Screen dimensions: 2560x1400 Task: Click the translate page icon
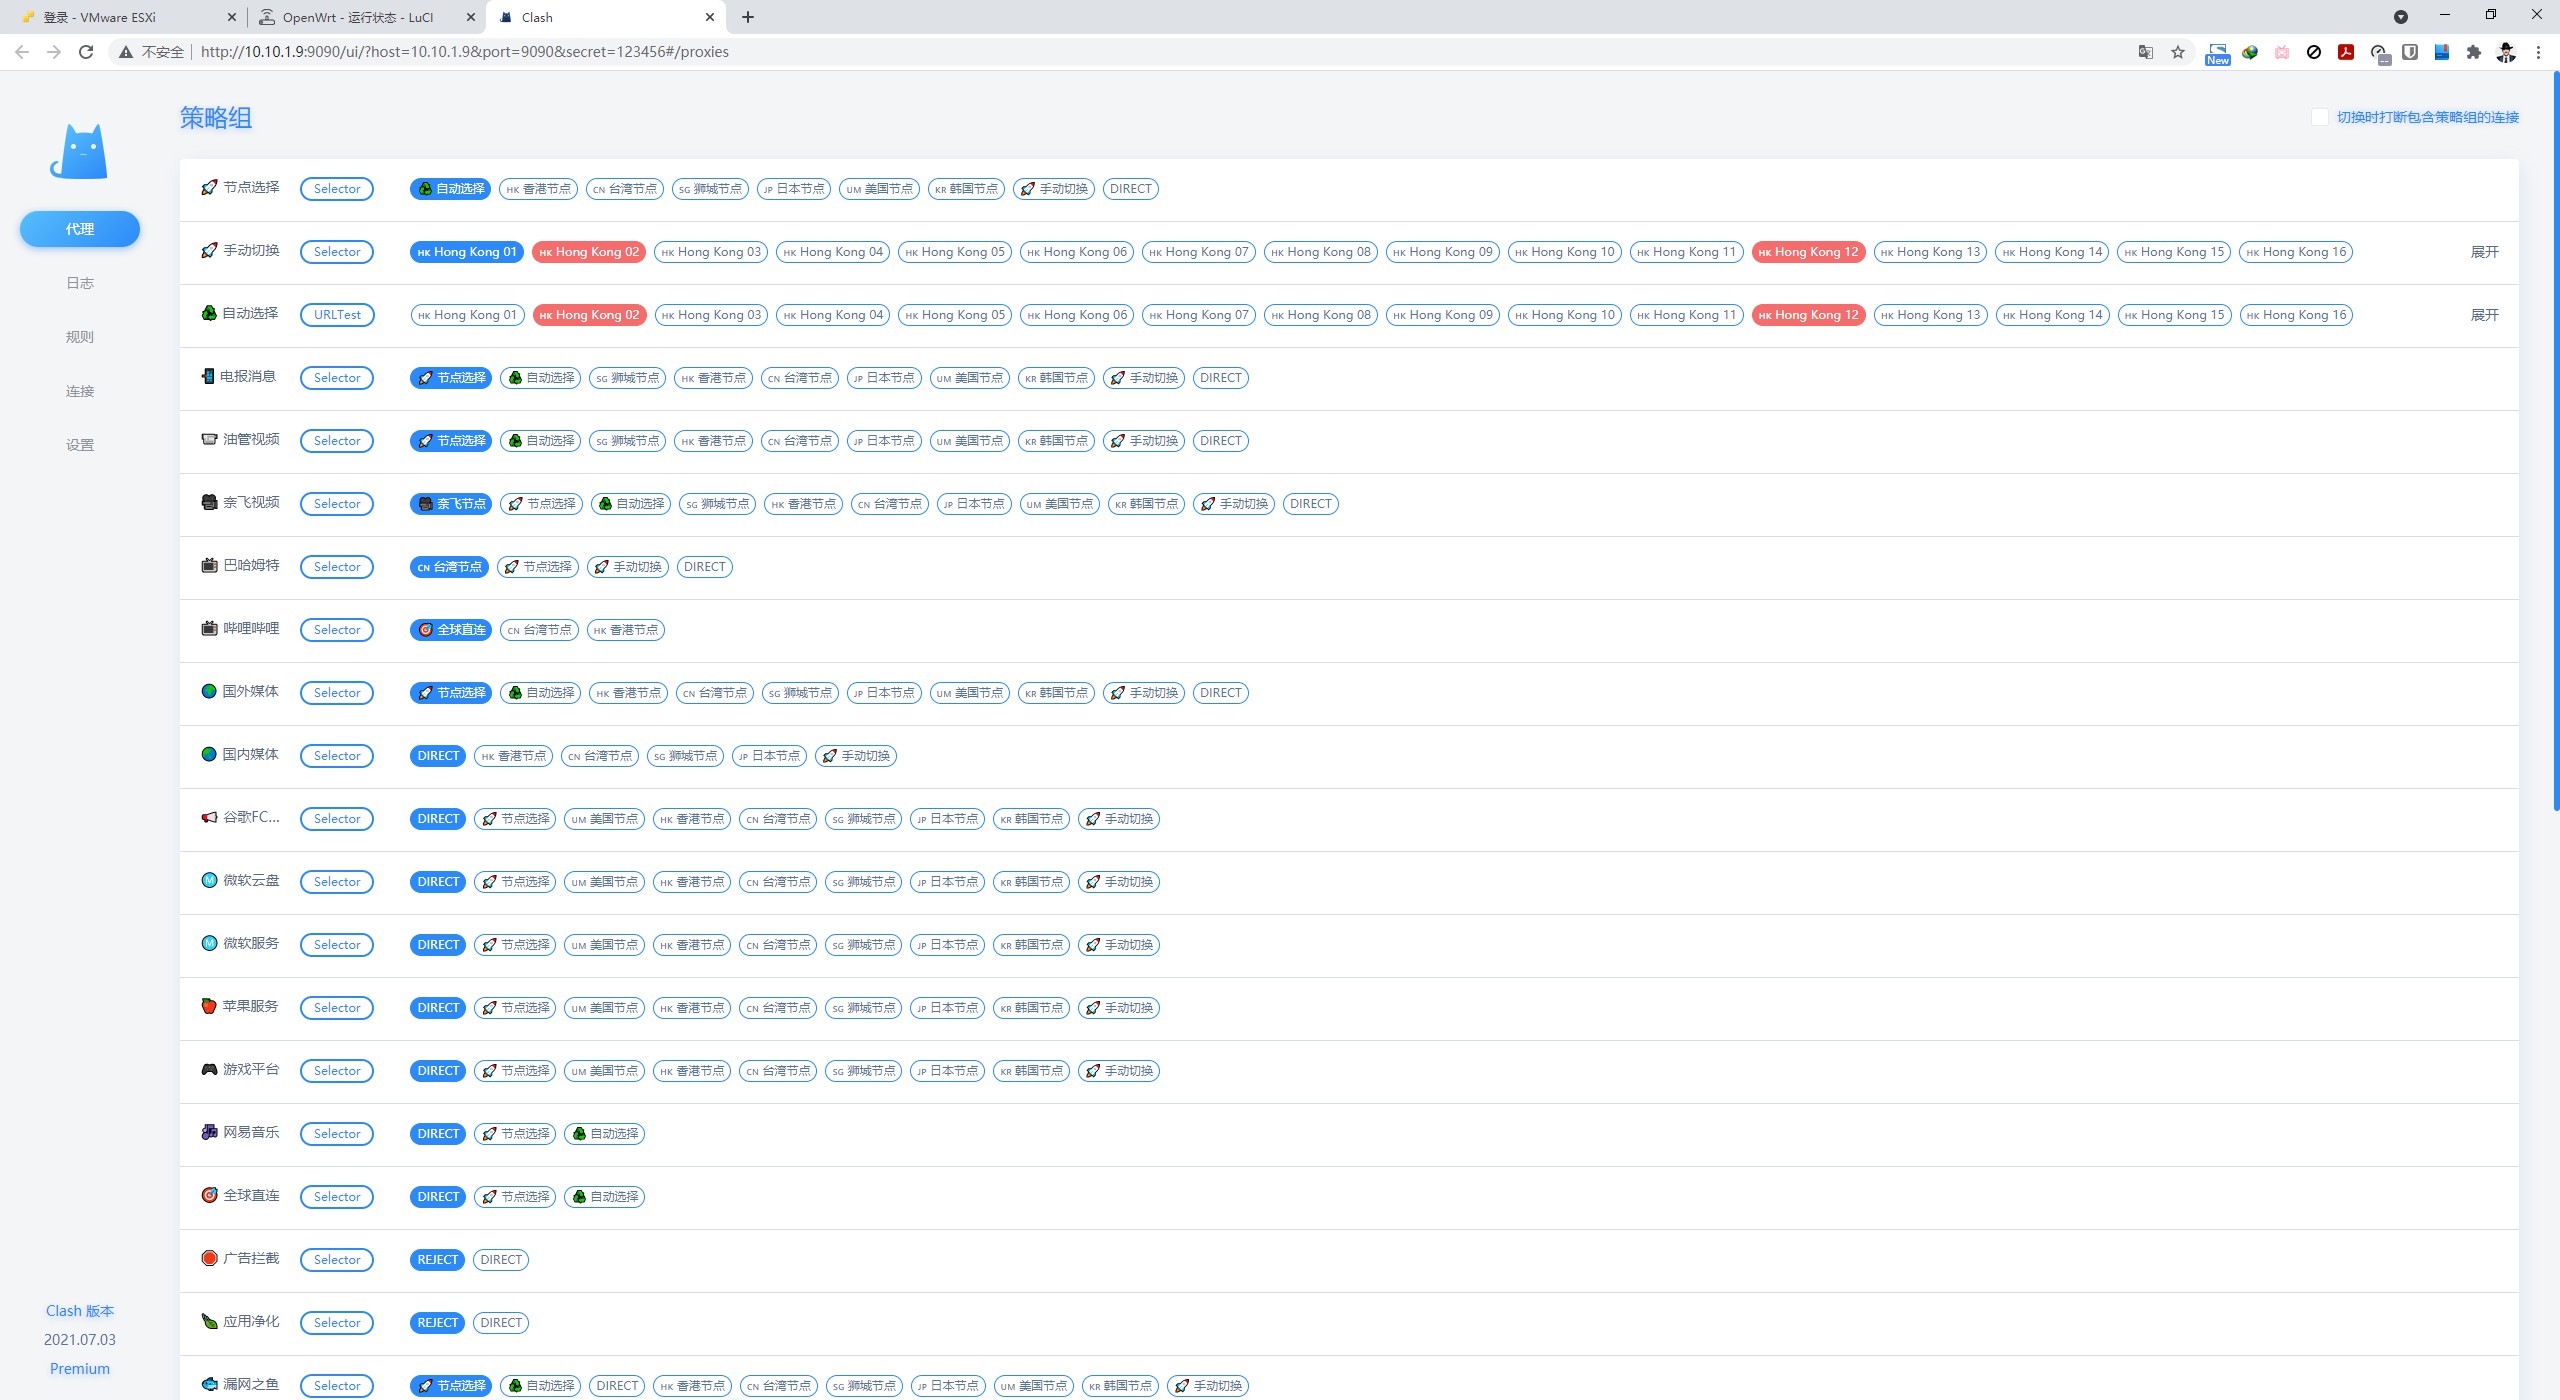2145,52
